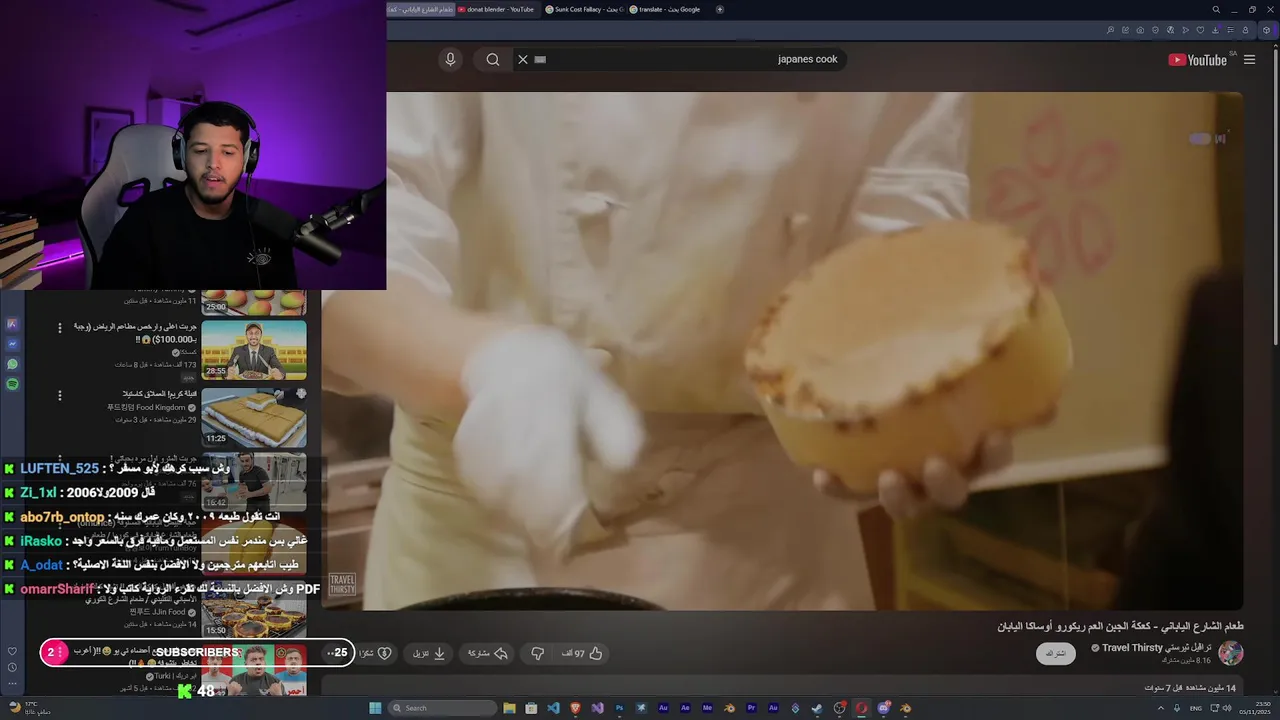Image resolution: width=1280 pixels, height=720 pixels.
Task: Click the playing video frame
Action: pyautogui.click(x=783, y=350)
